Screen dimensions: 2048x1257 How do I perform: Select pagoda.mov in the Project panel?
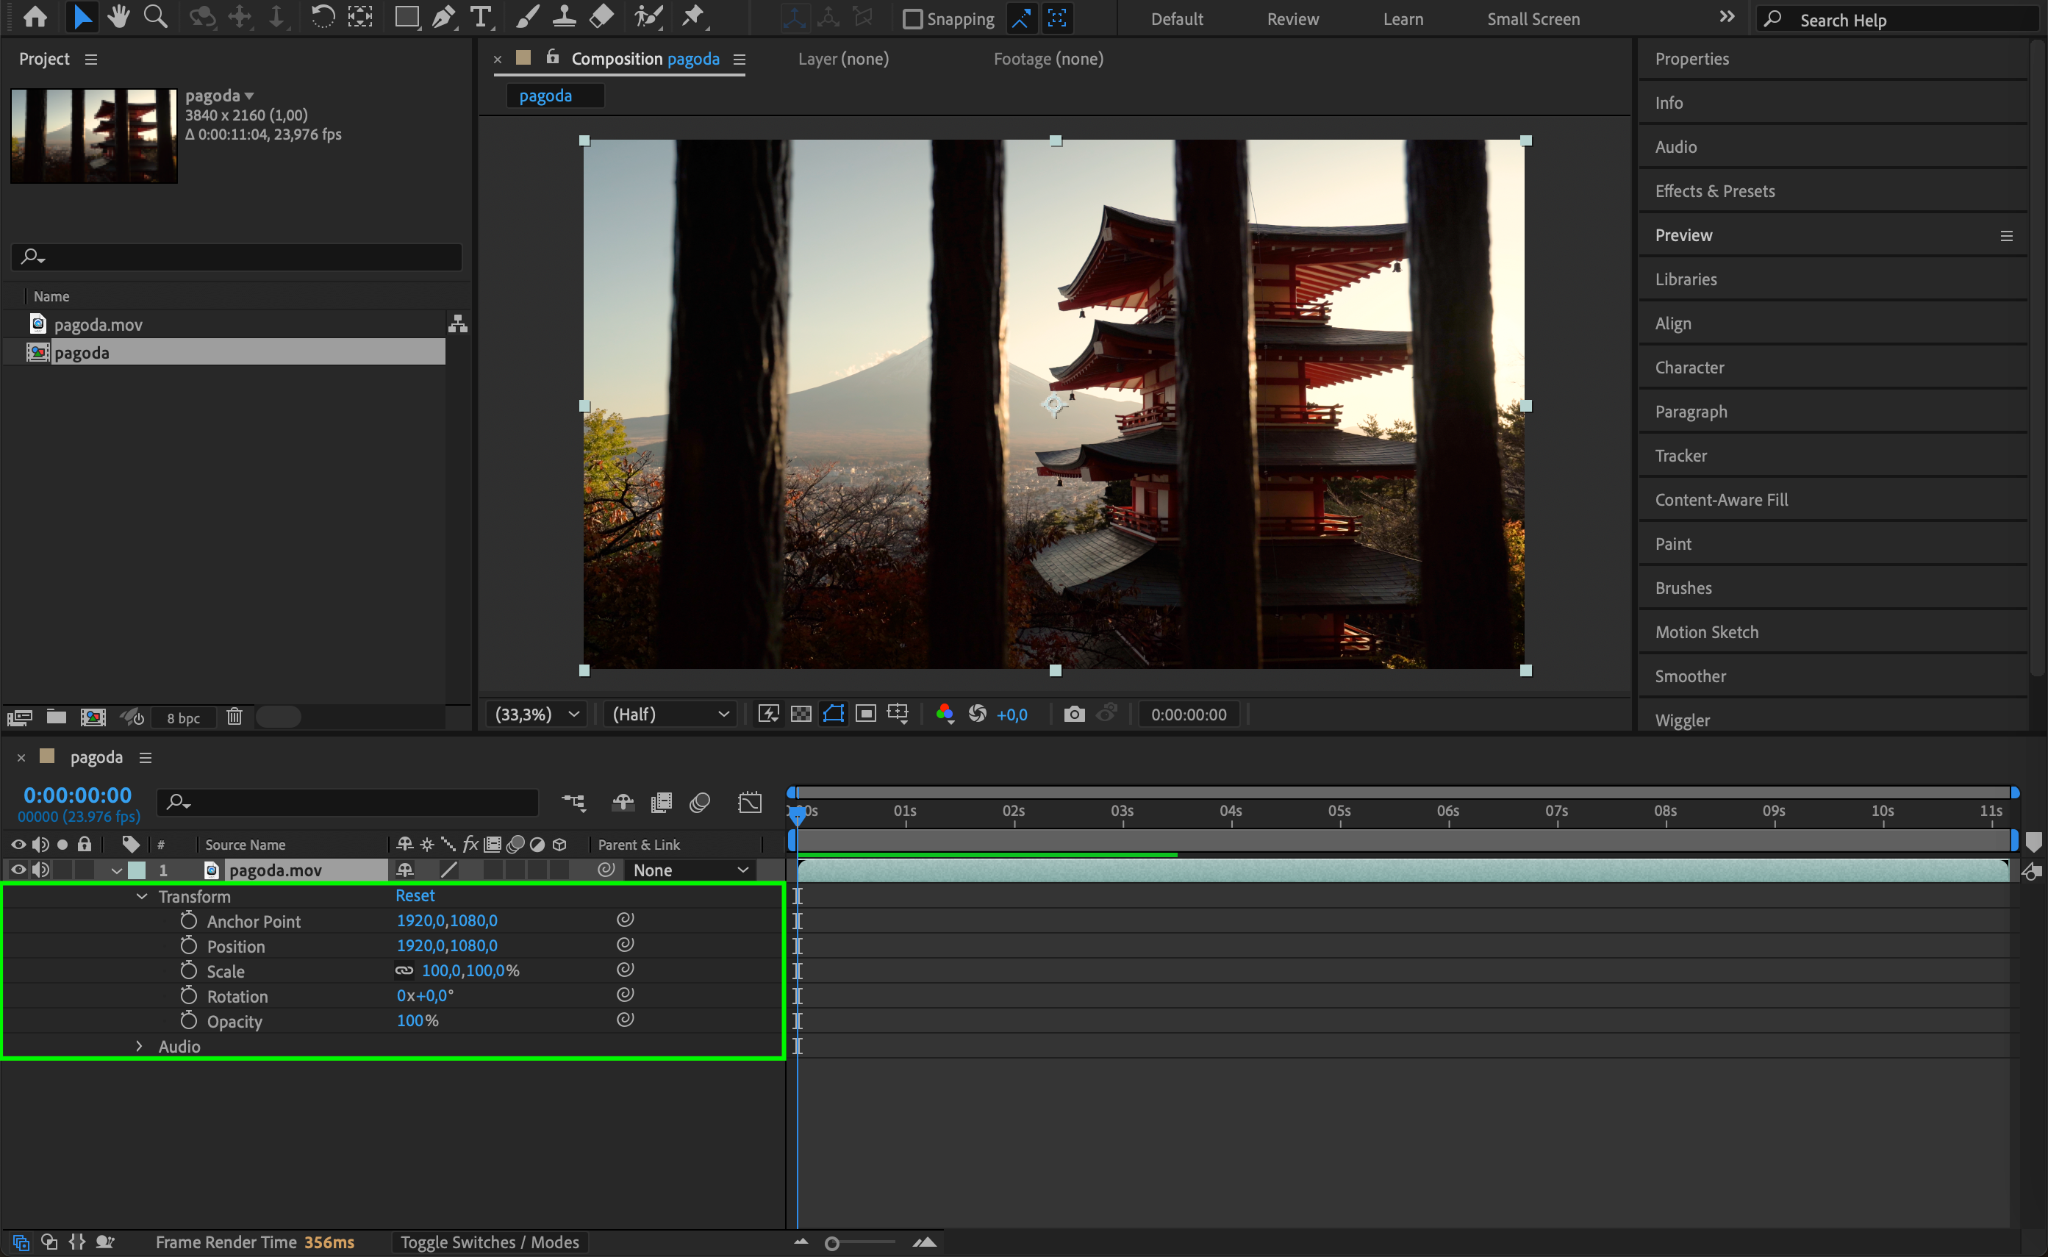click(98, 325)
